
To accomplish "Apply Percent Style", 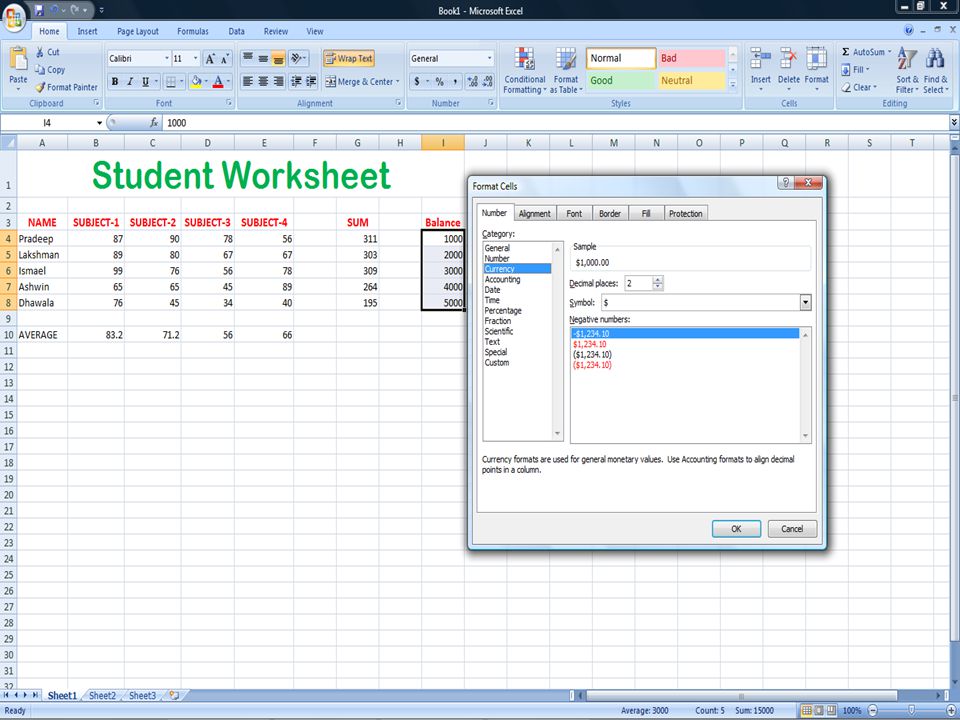I will click(x=440, y=81).
